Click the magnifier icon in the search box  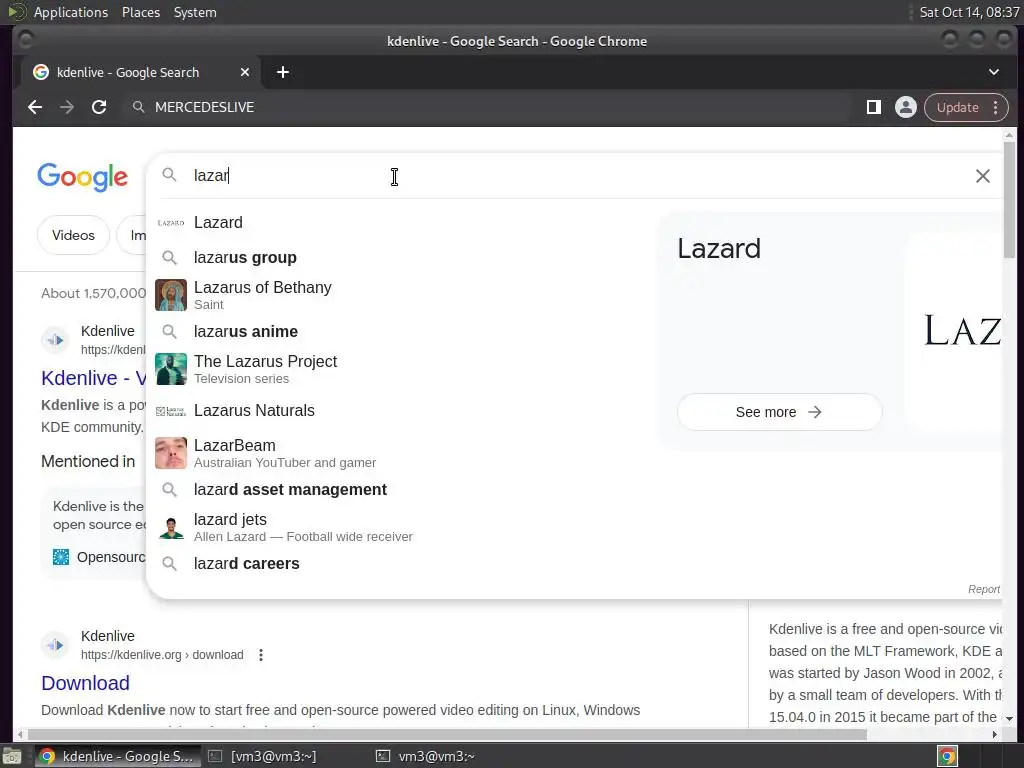[169, 175]
